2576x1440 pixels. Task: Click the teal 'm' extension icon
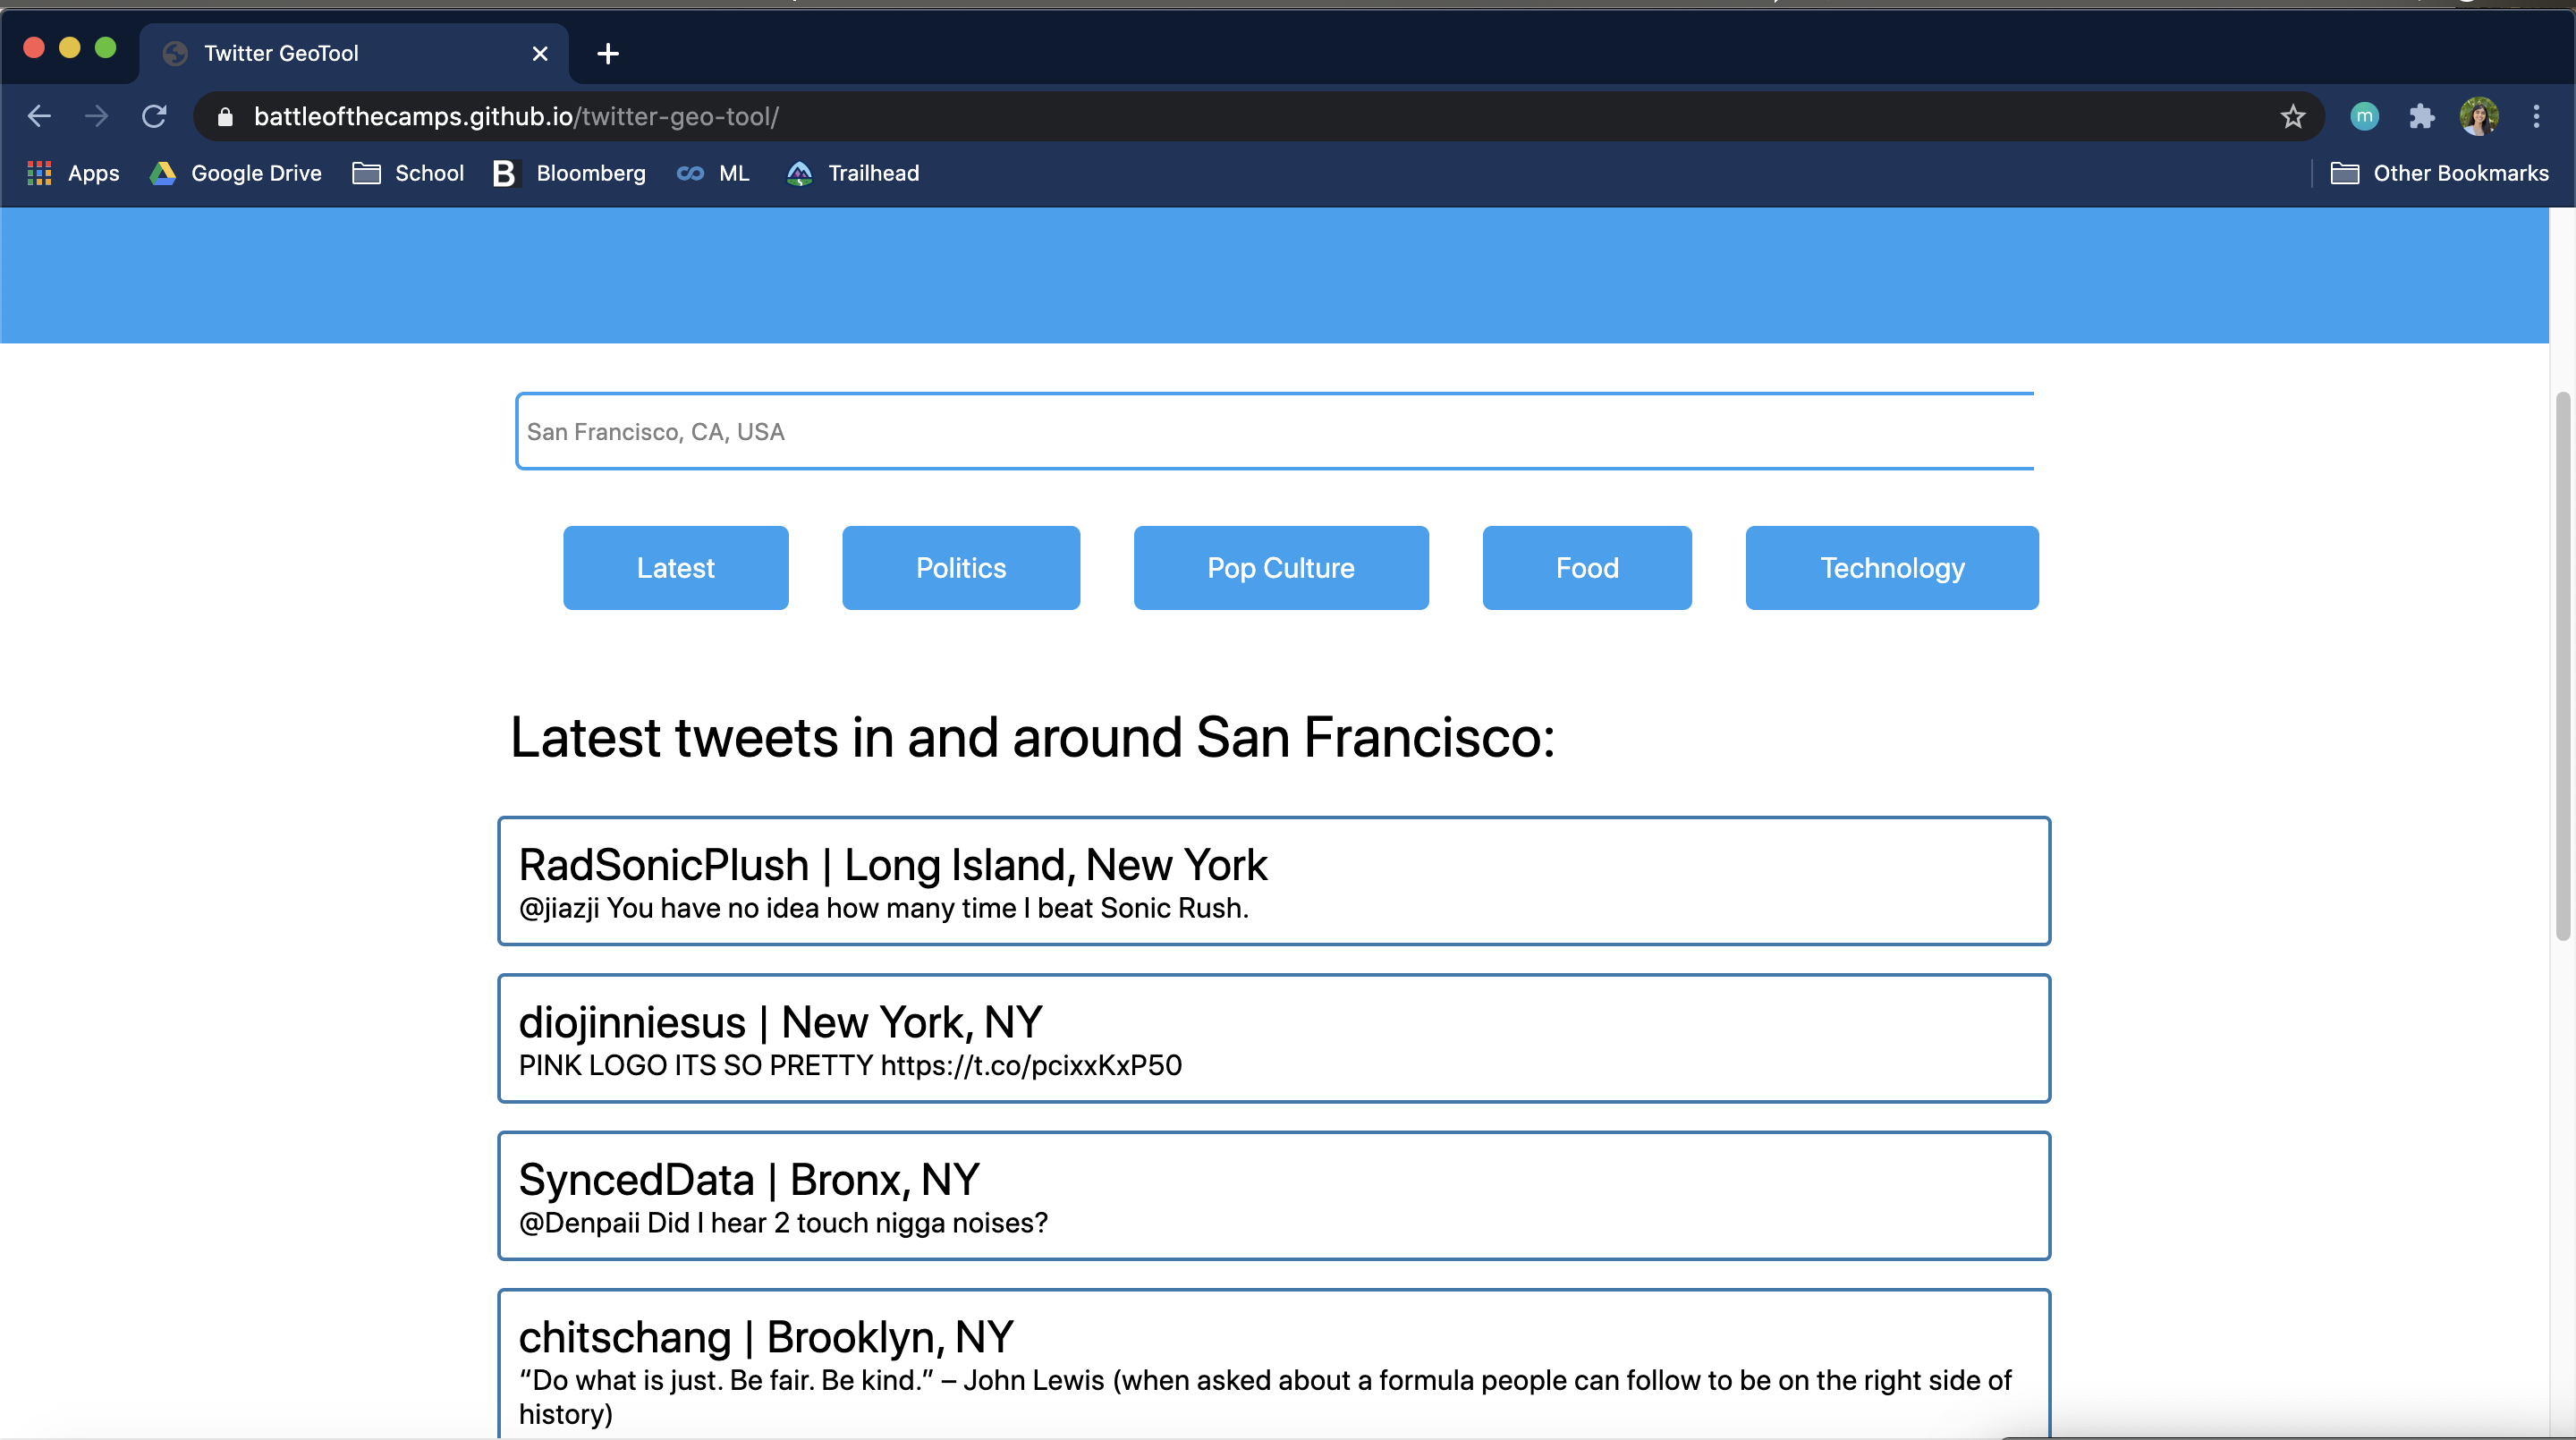2364,117
